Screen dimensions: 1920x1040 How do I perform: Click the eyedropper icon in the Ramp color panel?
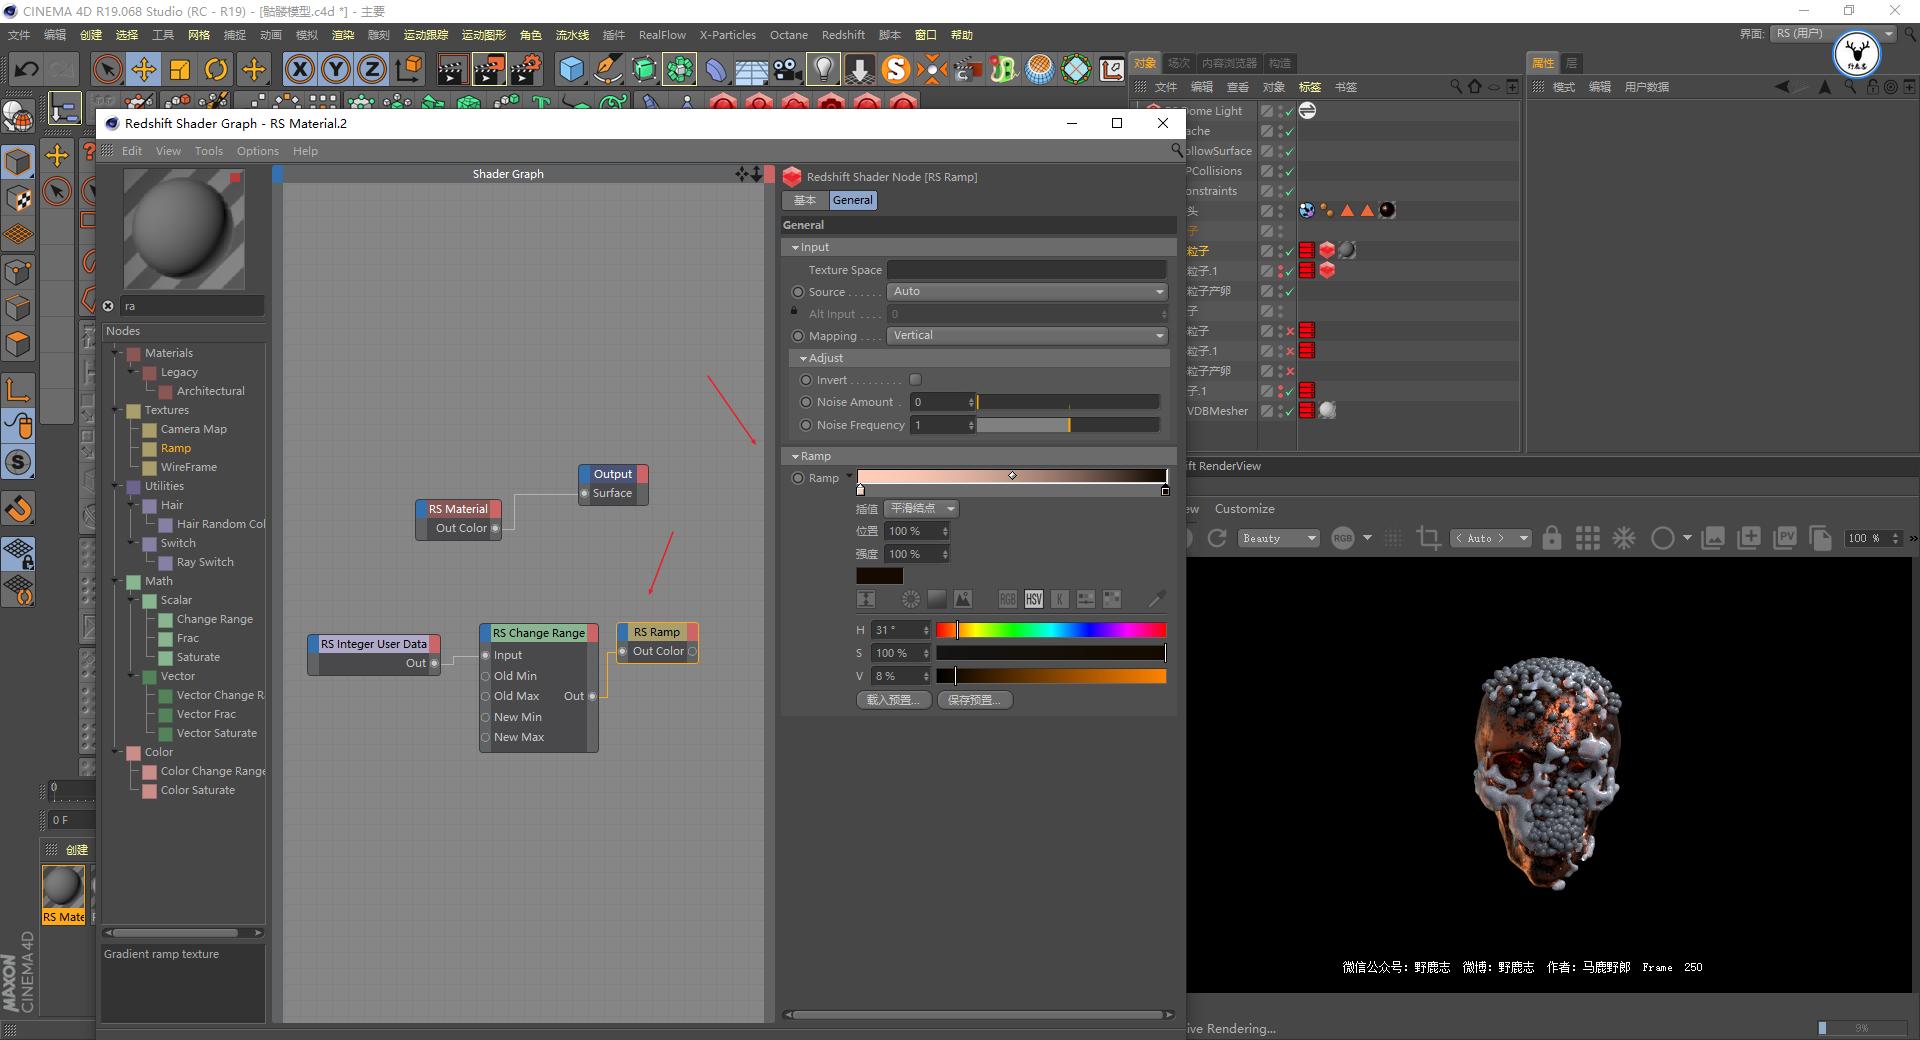coord(1156,599)
